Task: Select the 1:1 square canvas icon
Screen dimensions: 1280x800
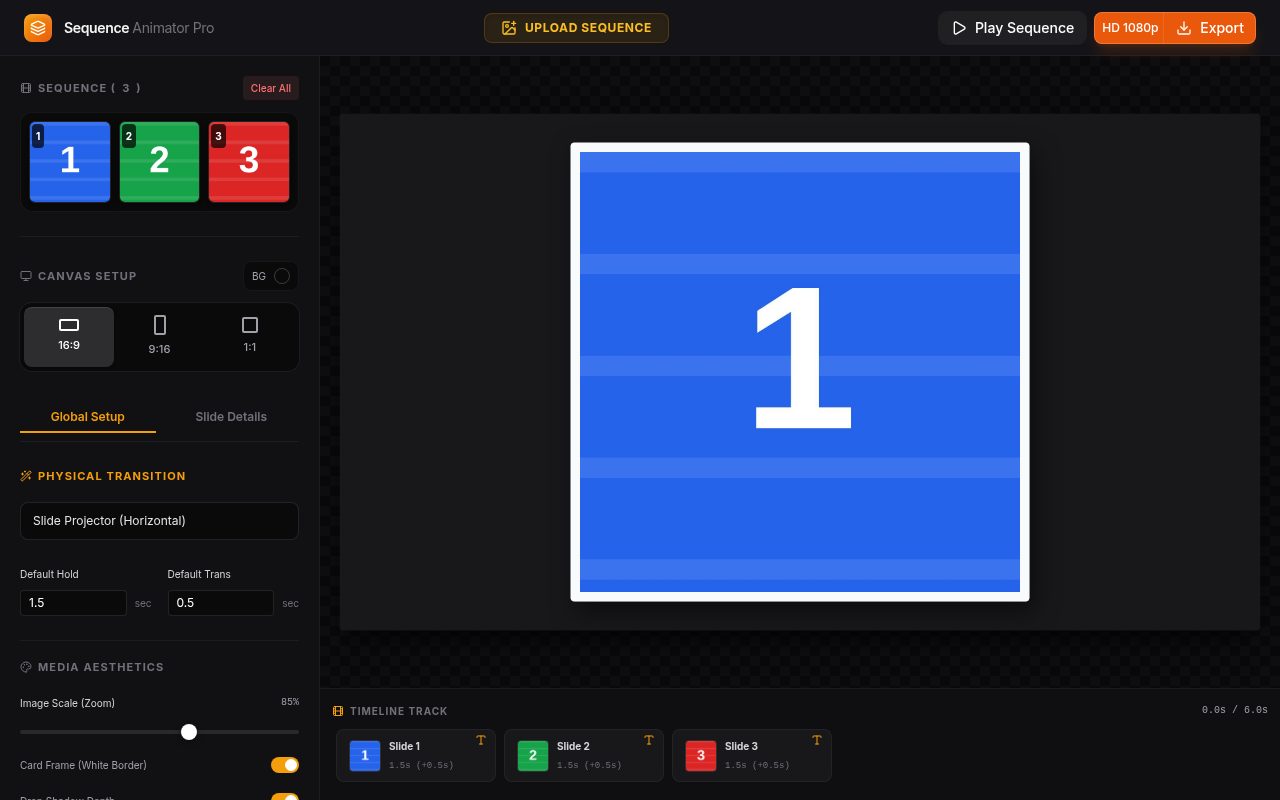Action: click(250, 325)
